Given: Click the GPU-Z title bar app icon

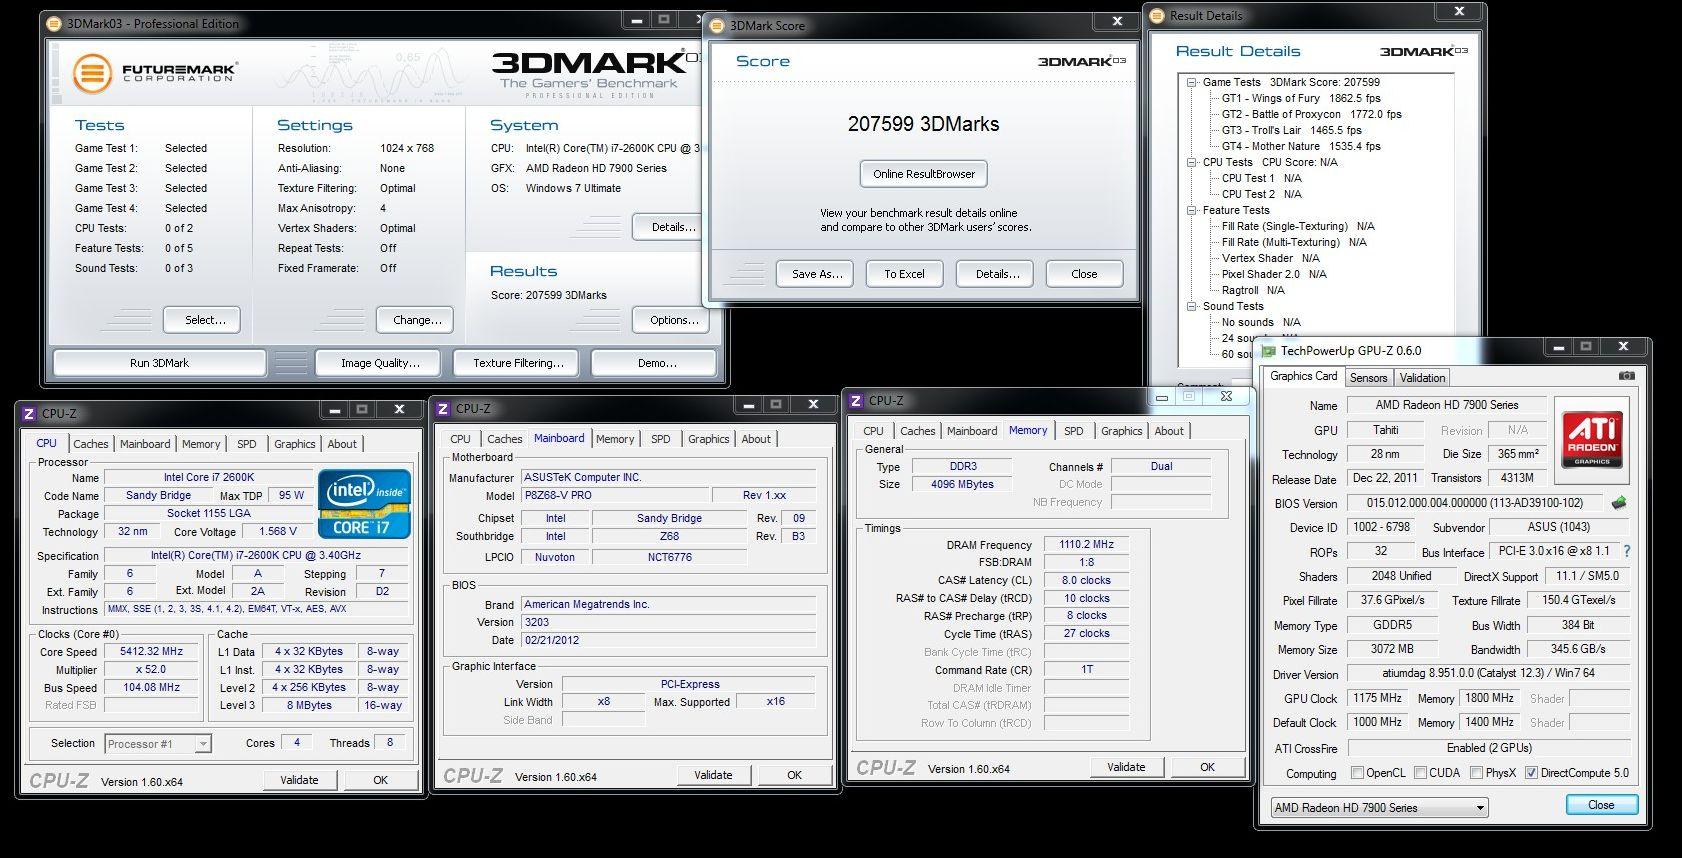Looking at the screenshot, I should click(1269, 351).
